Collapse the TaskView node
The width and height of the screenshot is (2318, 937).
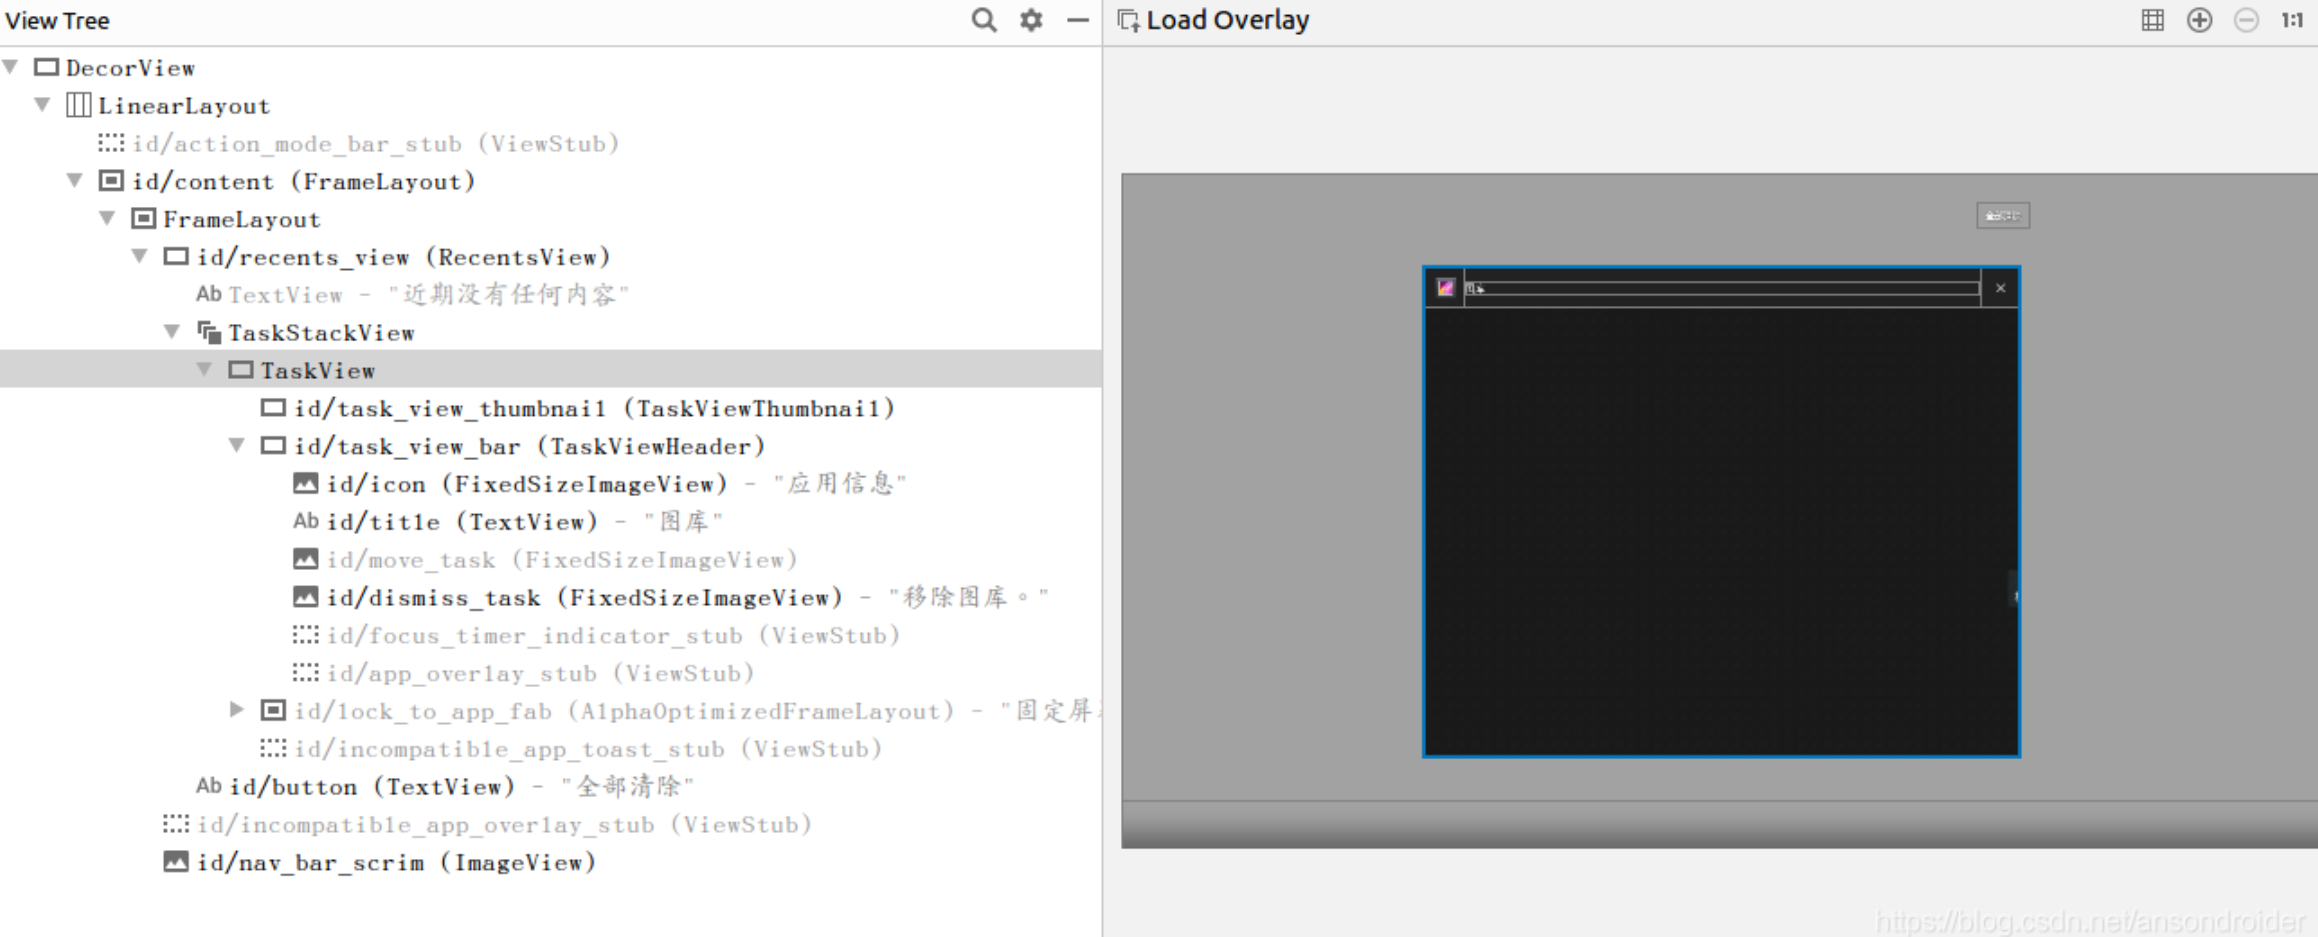205,369
